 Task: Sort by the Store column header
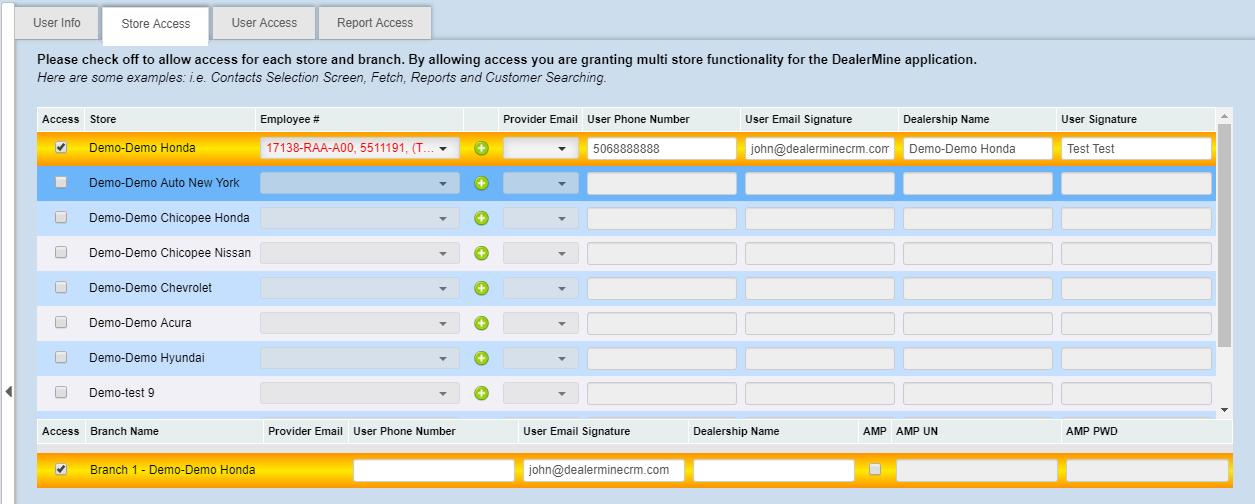click(103, 119)
